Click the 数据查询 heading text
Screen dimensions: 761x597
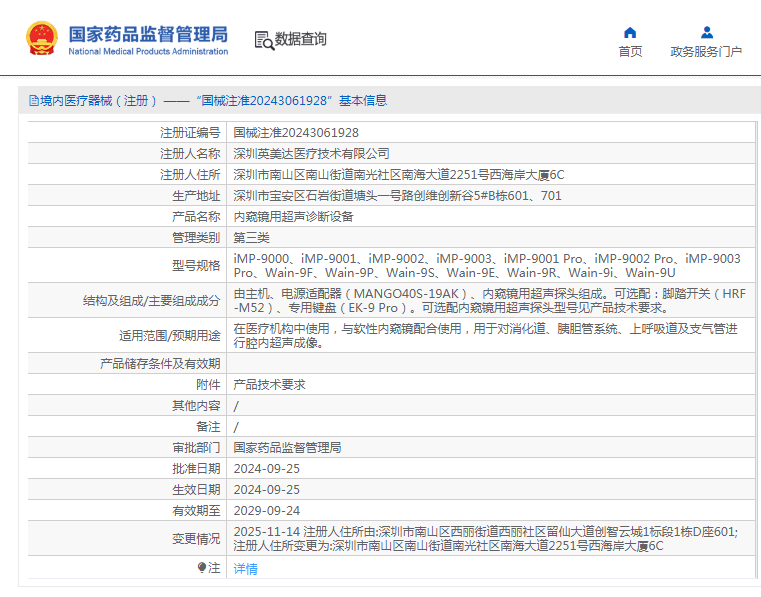pyautogui.click(x=301, y=40)
